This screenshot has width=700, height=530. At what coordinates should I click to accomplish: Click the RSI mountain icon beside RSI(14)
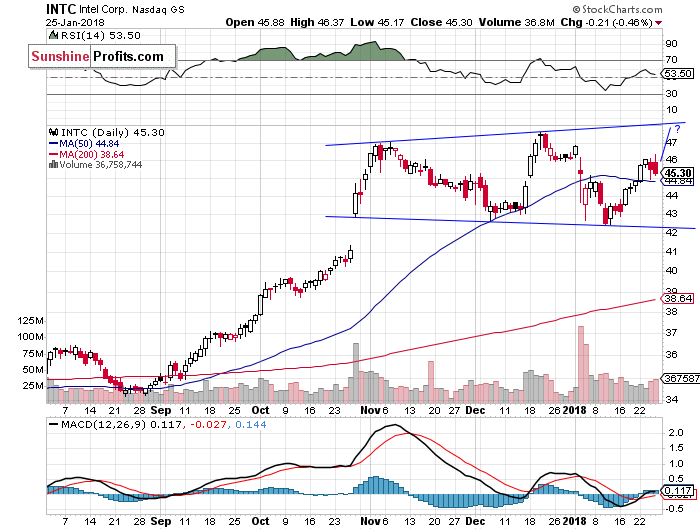pos(53,35)
